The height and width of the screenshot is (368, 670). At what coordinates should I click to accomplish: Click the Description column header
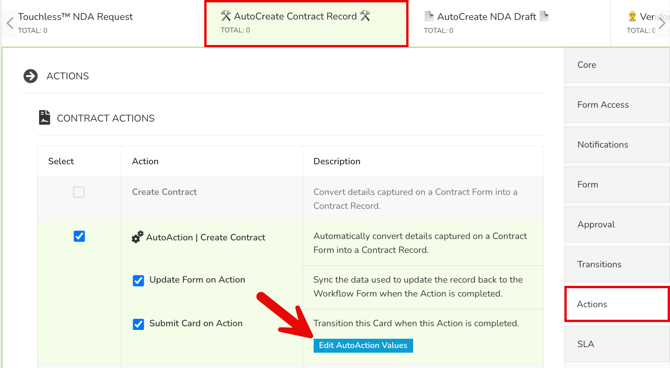point(337,161)
